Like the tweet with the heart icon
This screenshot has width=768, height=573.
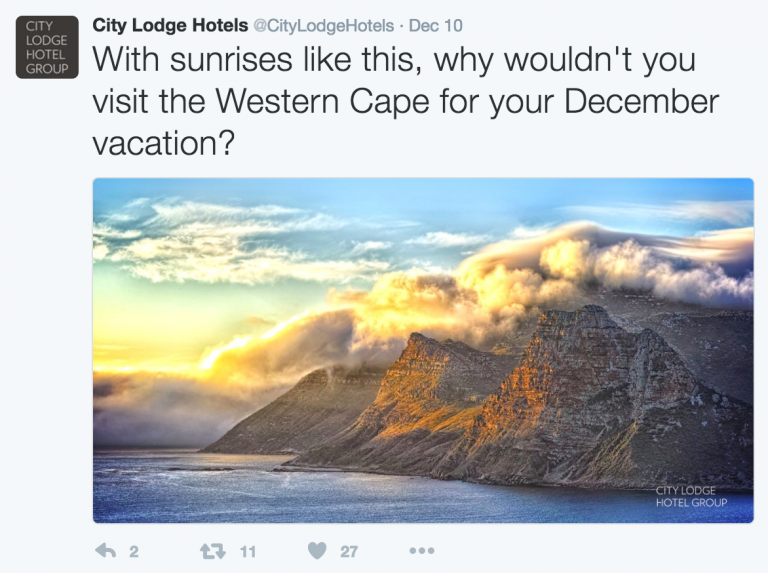coord(317,550)
